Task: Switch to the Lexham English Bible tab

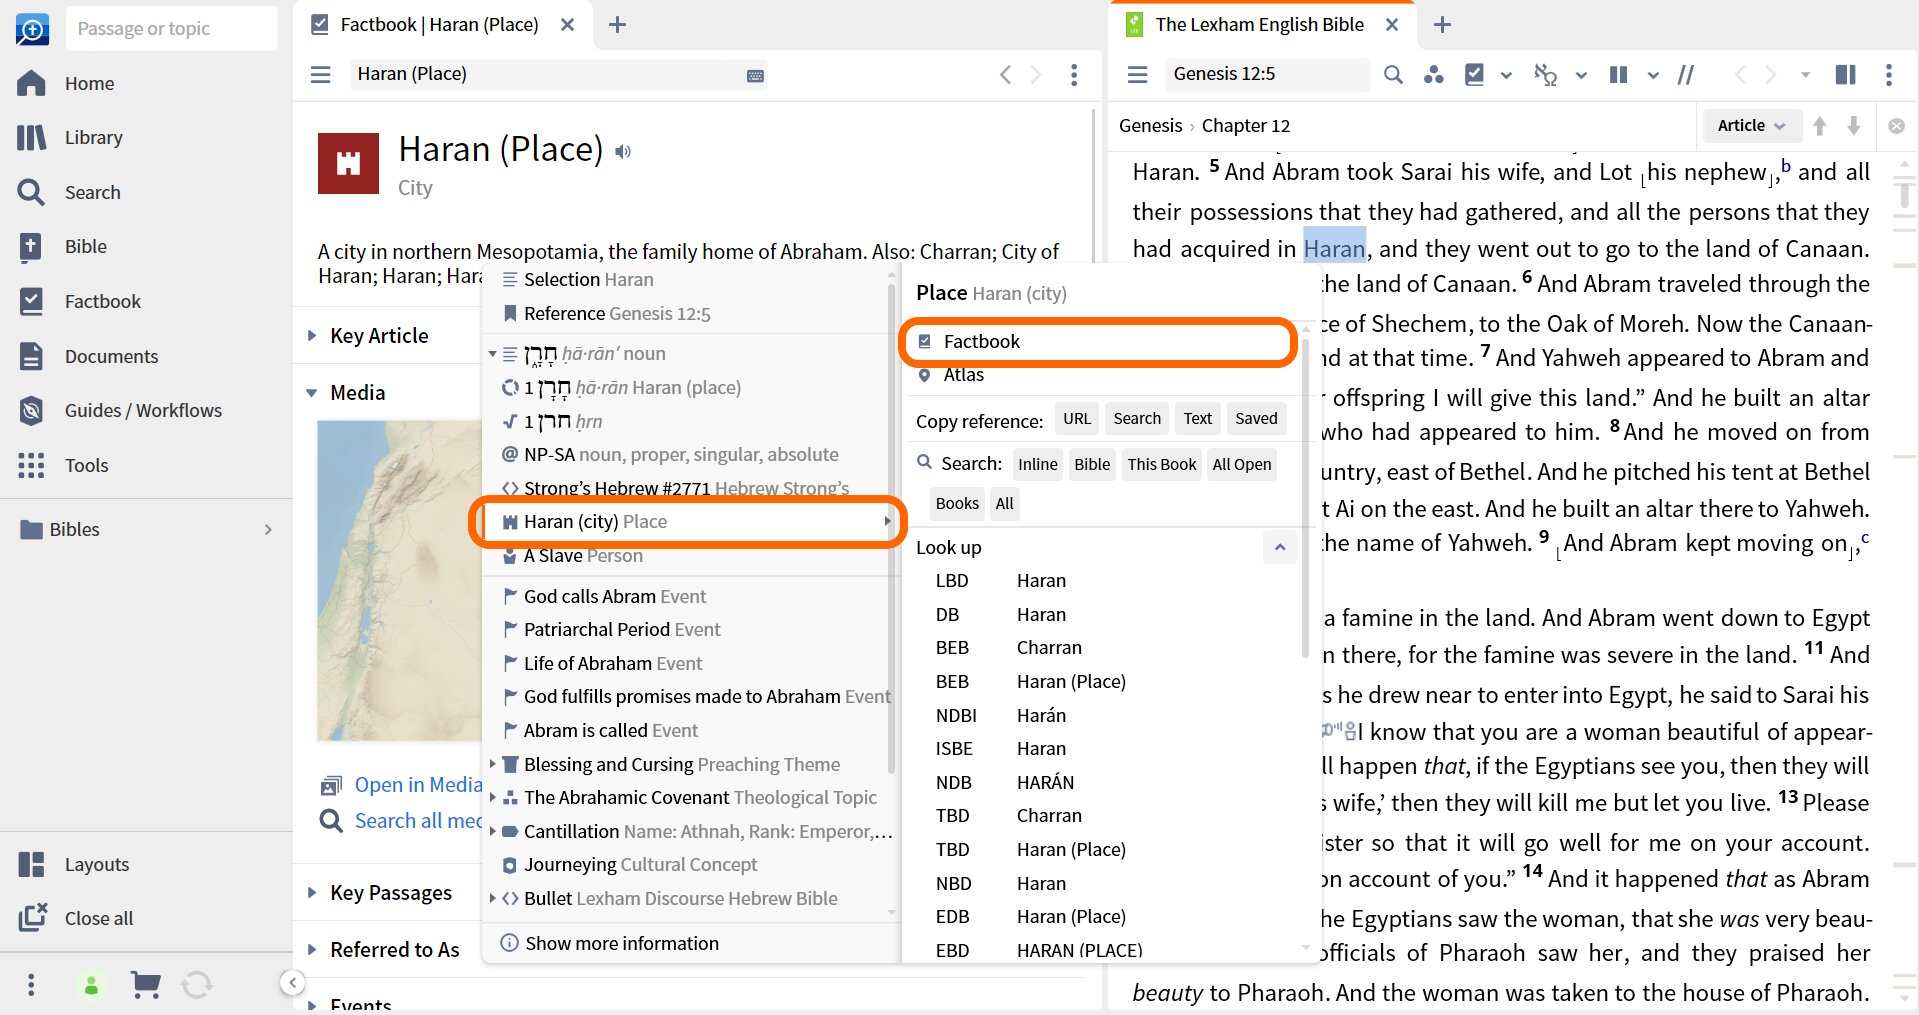Action: tap(1258, 24)
